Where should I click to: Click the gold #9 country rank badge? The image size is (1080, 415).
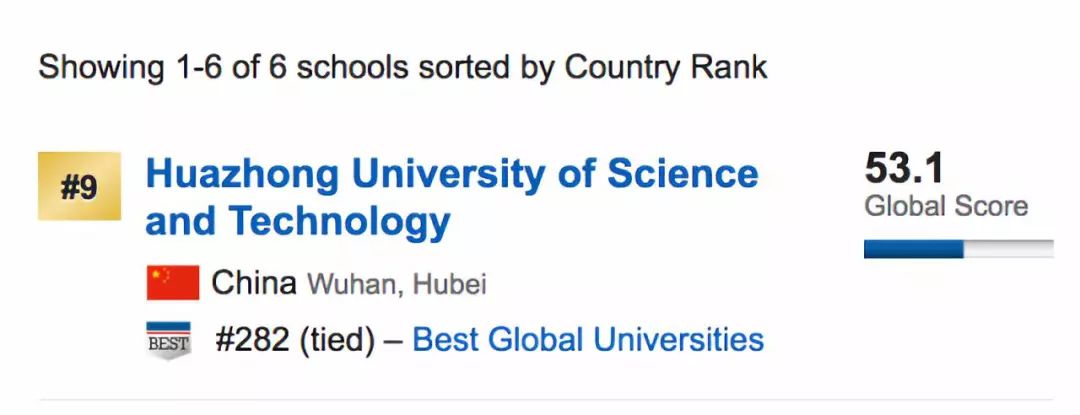click(79, 186)
